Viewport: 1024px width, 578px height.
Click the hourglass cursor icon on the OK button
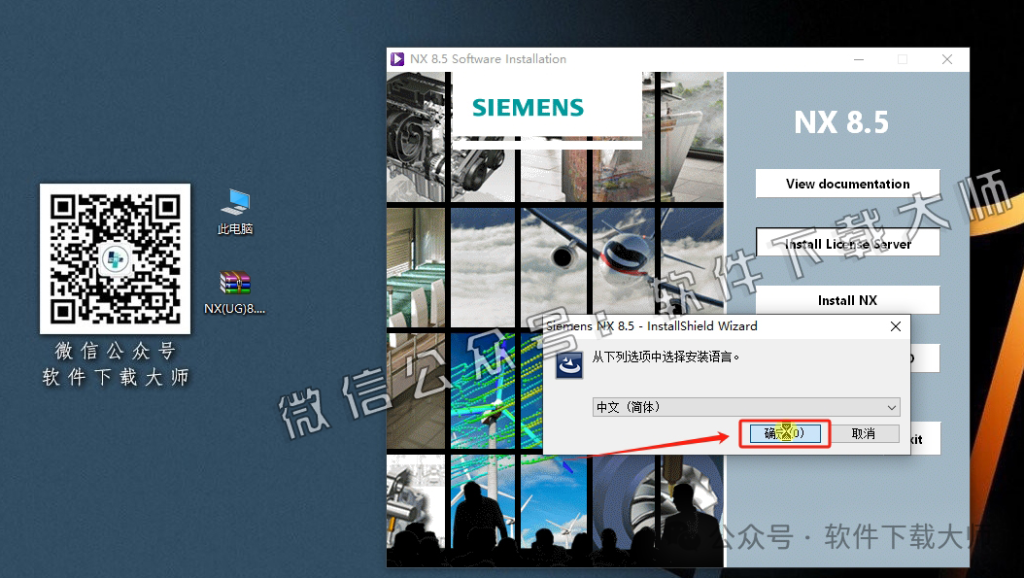[784, 433]
